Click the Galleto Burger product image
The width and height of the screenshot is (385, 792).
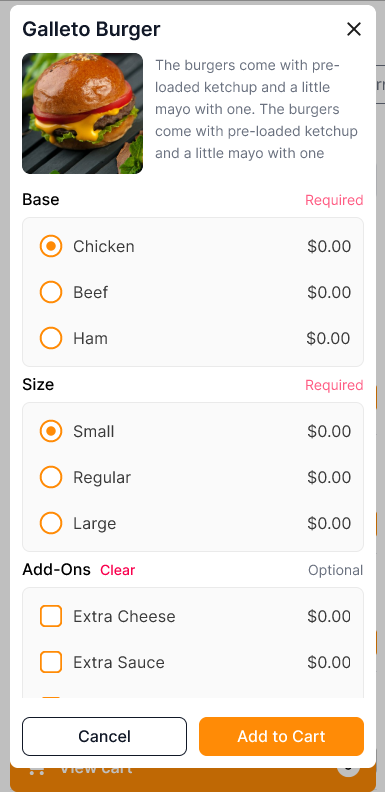[82, 114]
